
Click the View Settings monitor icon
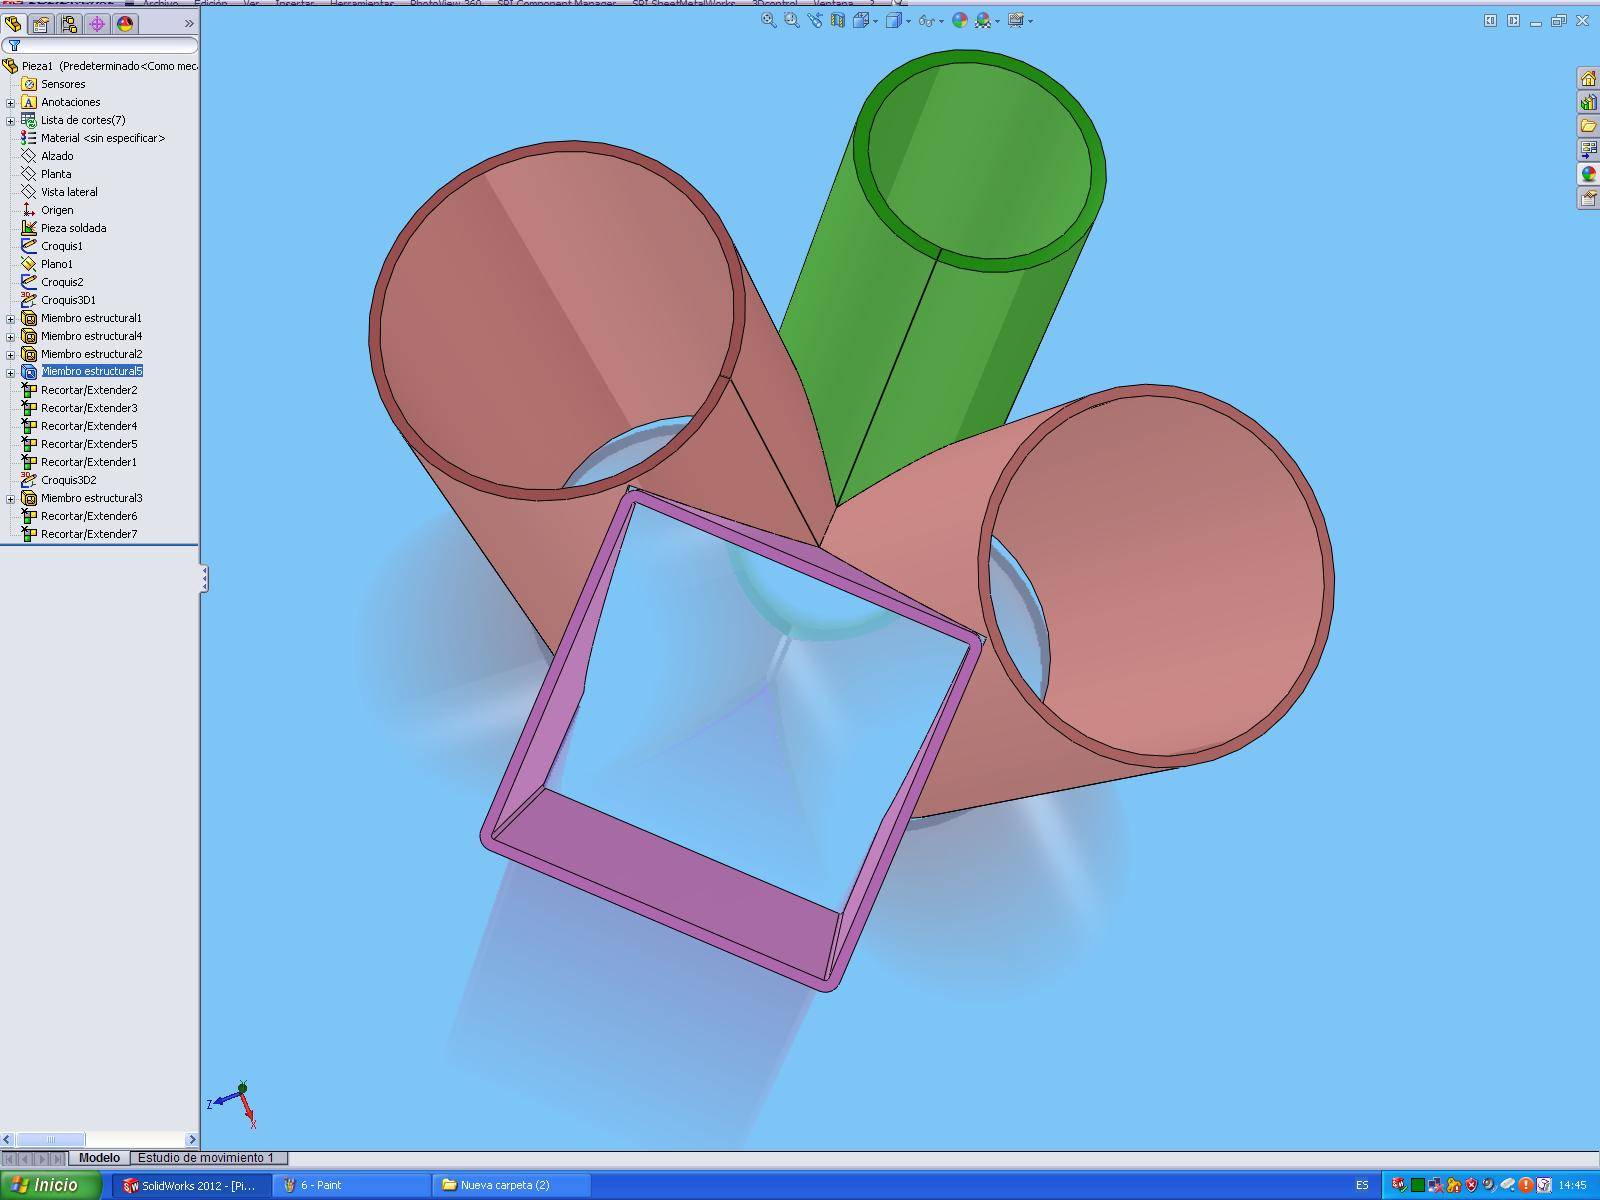pyautogui.click(x=1016, y=20)
